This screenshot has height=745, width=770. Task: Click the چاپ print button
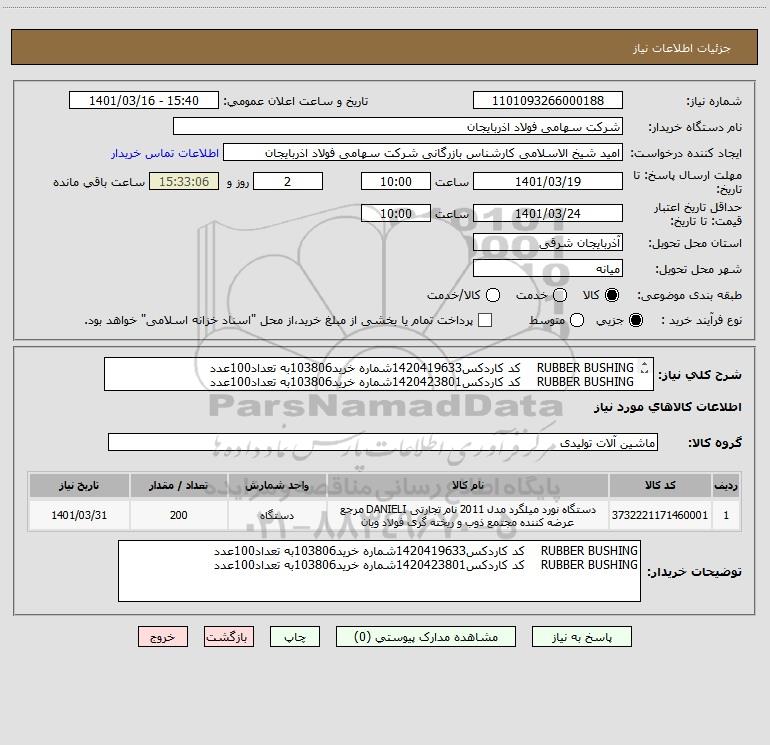(295, 637)
